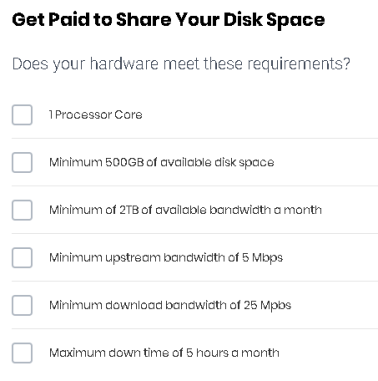Tick the Minimum 500GB disk space checkbox
The image size is (378, 381).
(x=22, y=162)
